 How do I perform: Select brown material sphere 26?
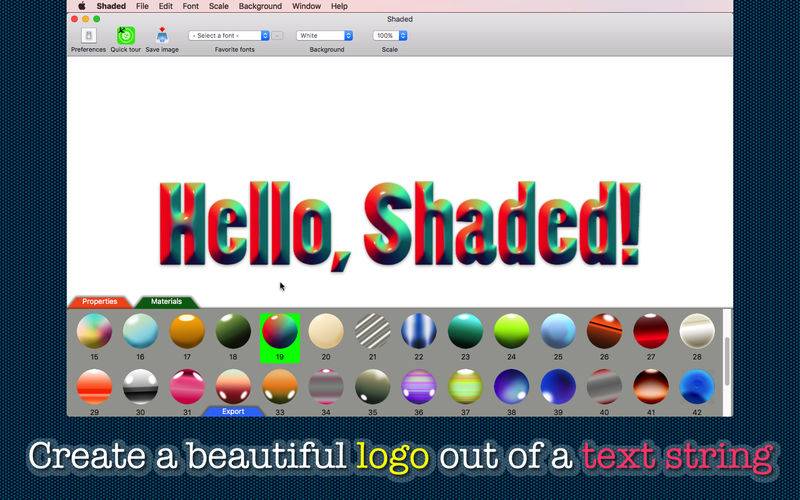605,331
